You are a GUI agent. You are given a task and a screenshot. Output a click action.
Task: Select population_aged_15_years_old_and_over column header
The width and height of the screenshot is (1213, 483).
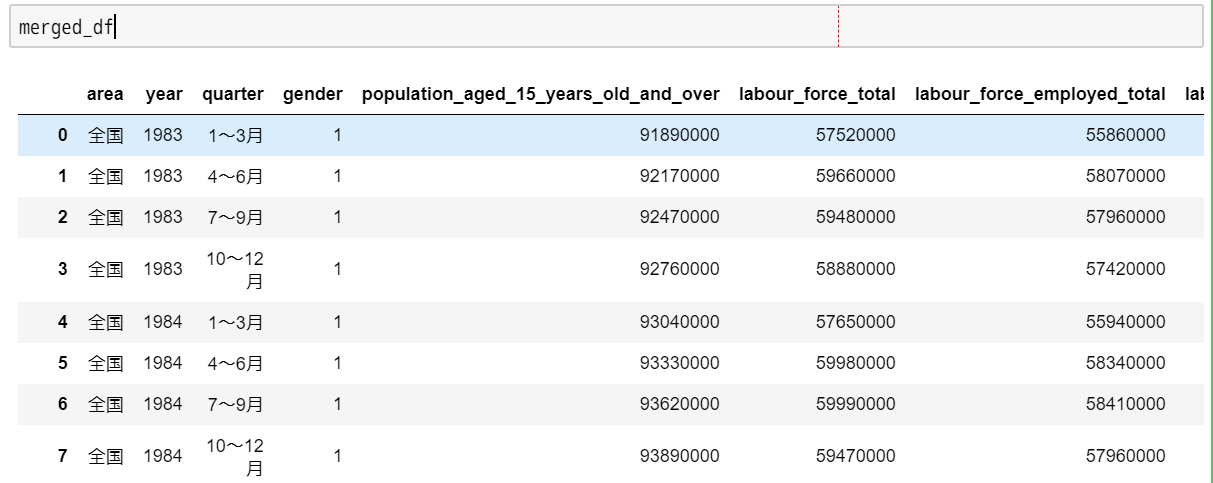(x=541, y=94)
